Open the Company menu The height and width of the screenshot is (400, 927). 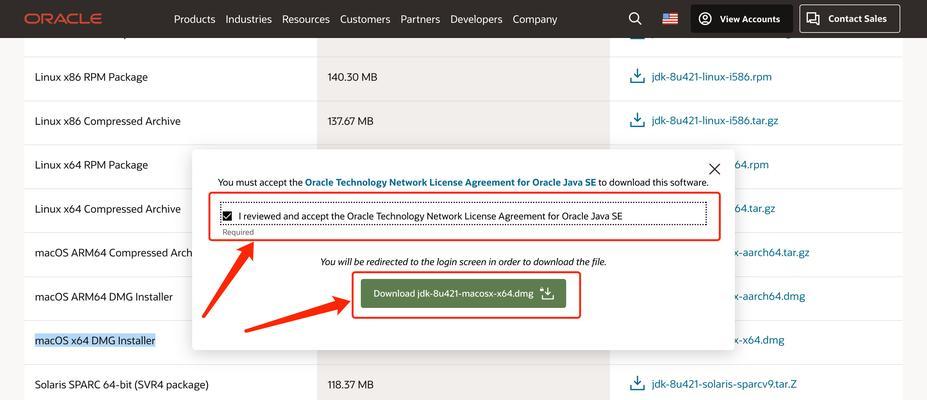point(534,19)
